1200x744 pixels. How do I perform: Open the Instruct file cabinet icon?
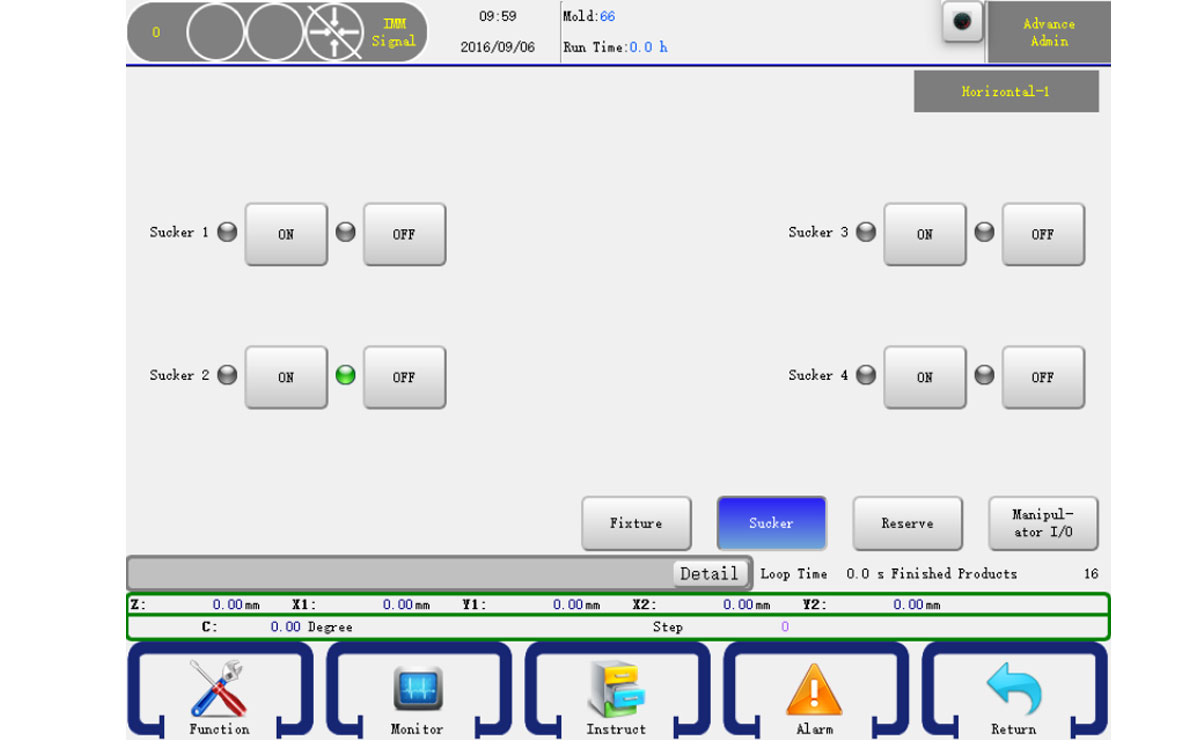click(616, 689)
